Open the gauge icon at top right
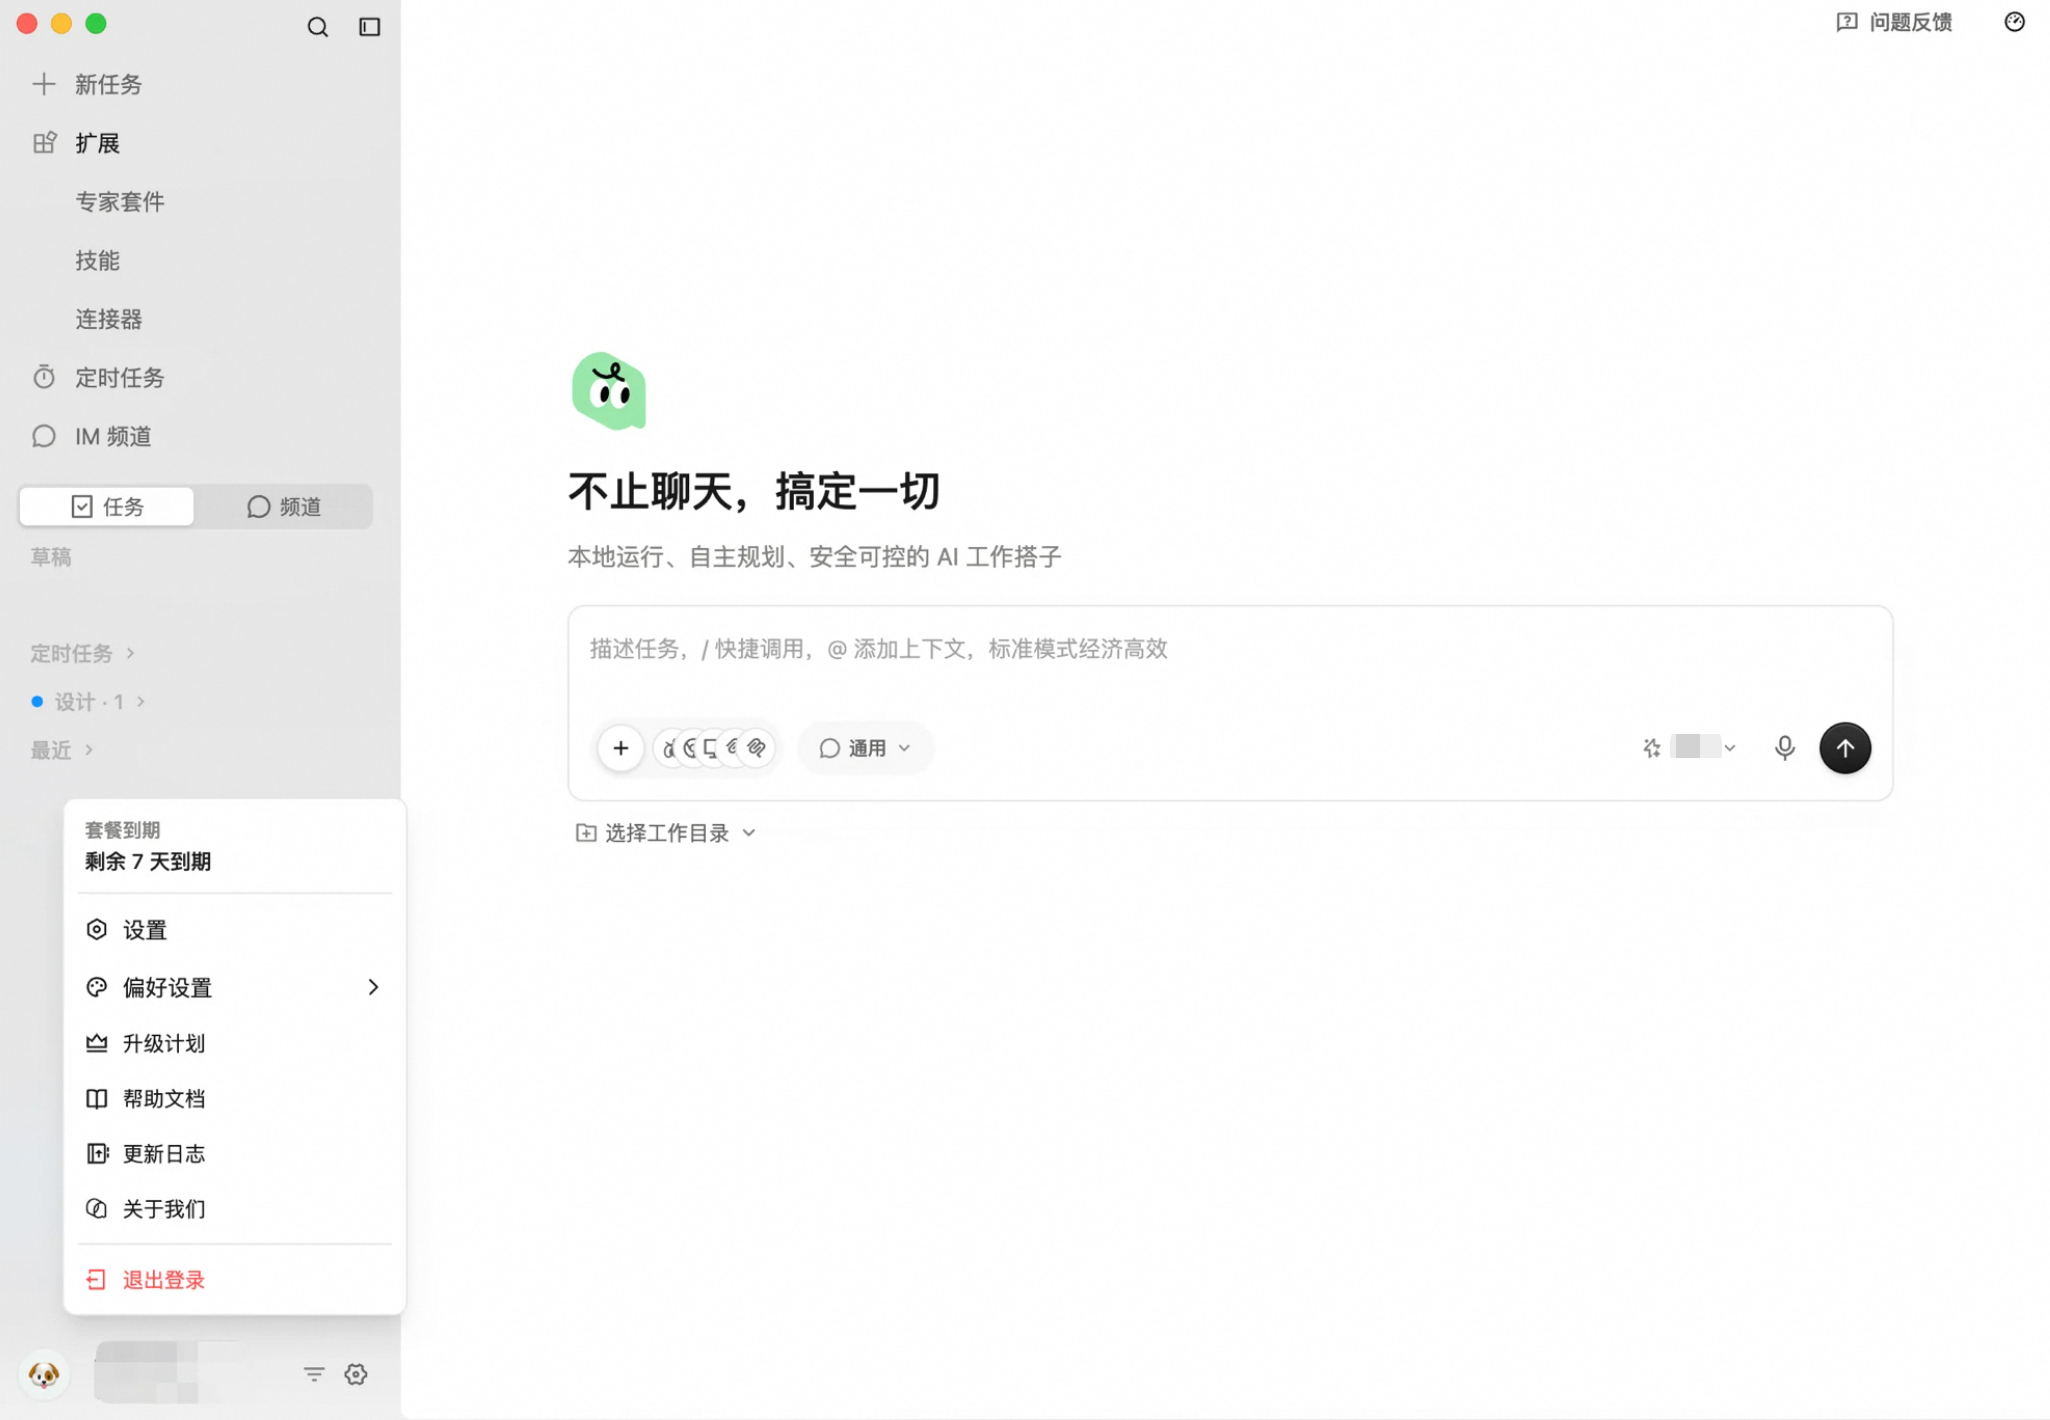The width and height of the screenshot is (2050, 1420). pyautogui.click(x=2014, y=22)
